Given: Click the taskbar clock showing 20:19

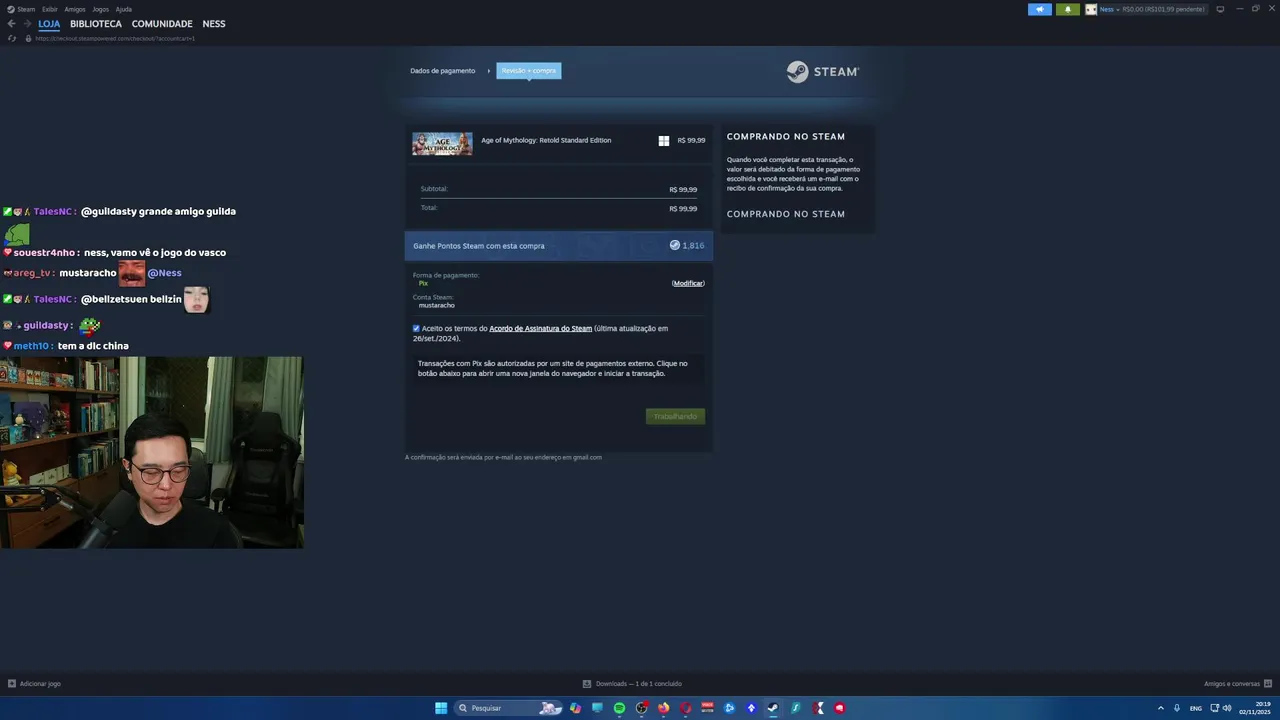Looking at the screenshot, I should tap(1255, 708).
